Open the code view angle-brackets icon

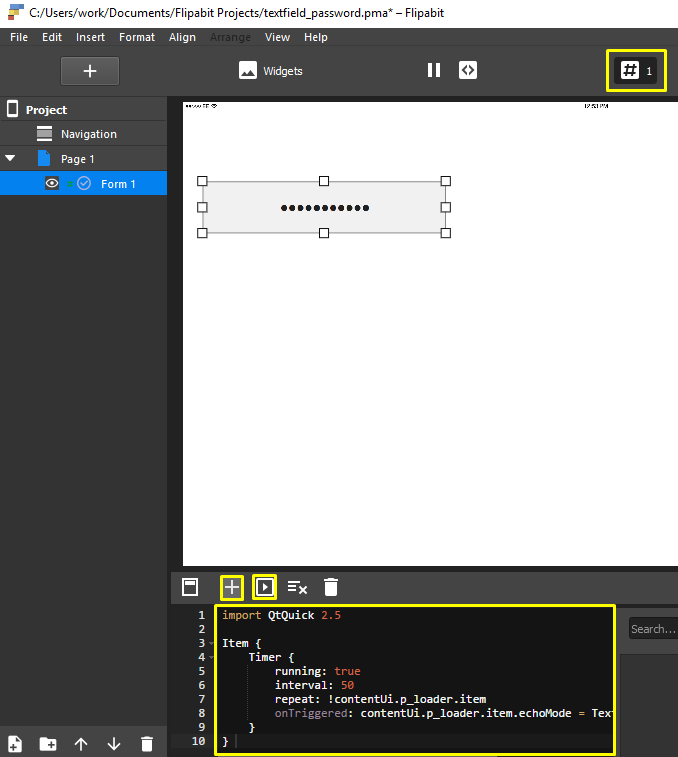click(467, 70)
